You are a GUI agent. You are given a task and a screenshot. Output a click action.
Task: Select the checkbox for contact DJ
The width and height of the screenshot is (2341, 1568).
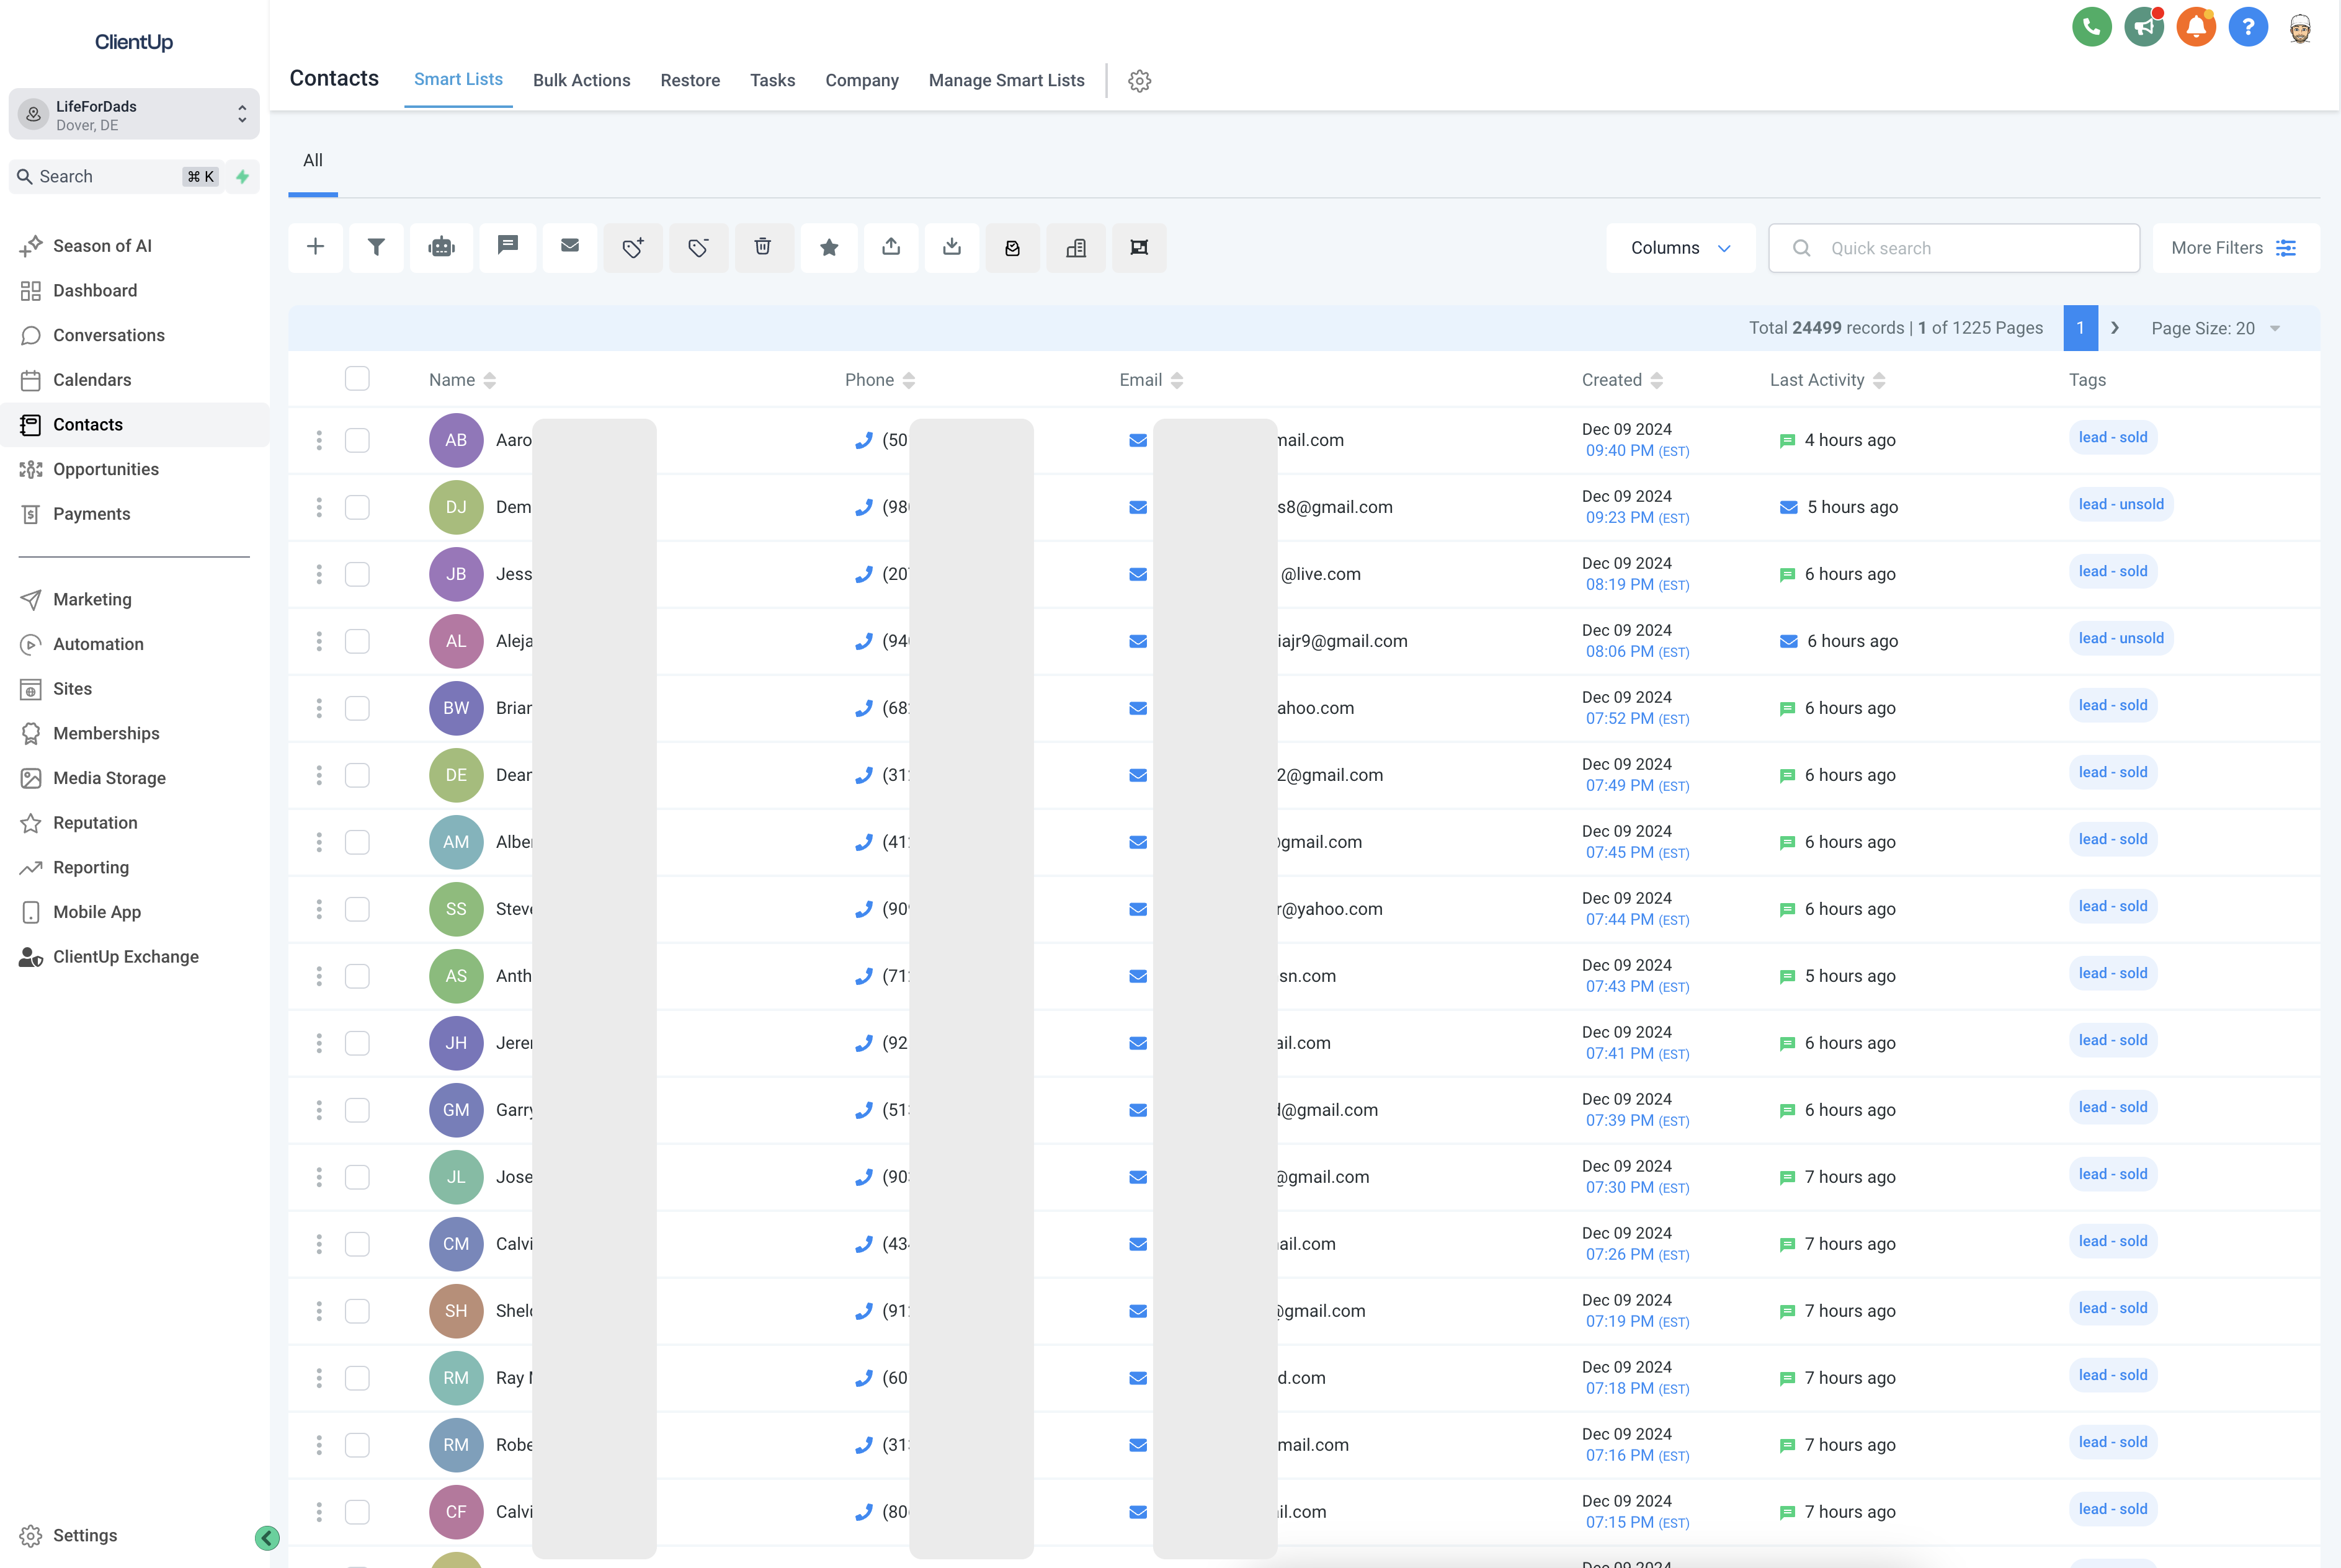(357, 507)
